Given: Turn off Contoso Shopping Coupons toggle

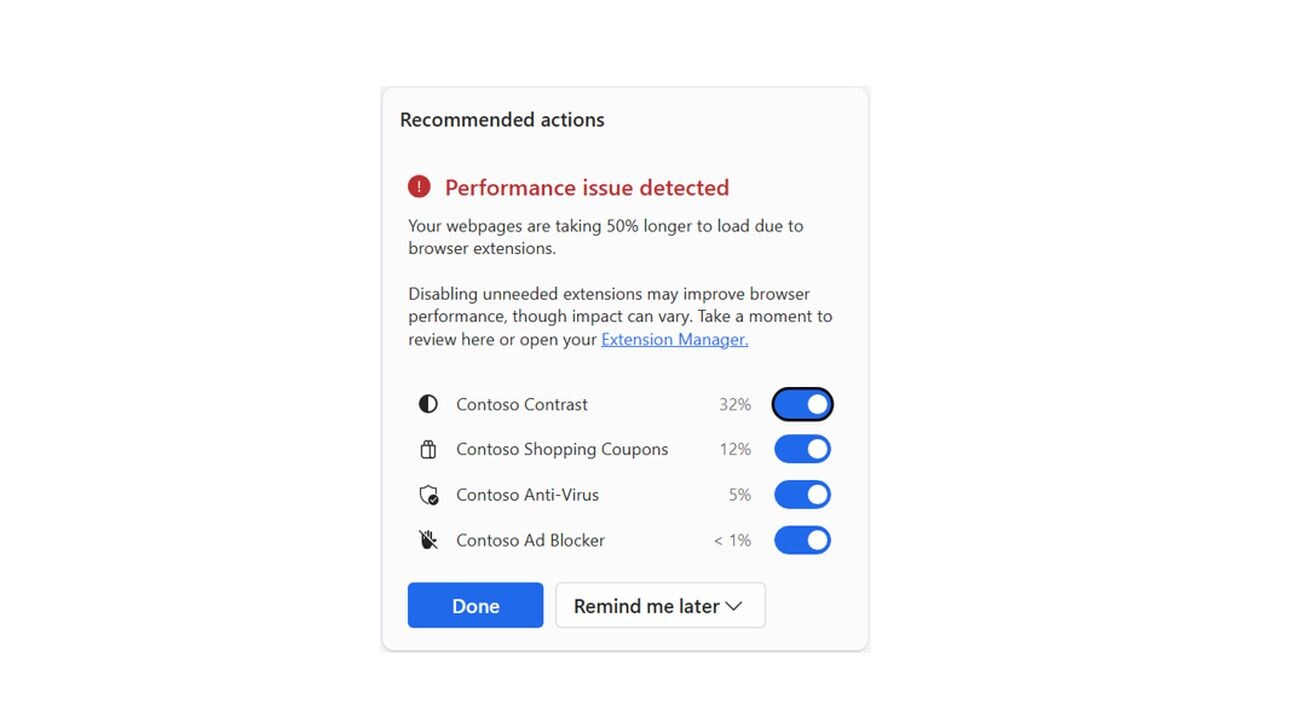Looking at the screenshot, I should [x=802, y=449].
